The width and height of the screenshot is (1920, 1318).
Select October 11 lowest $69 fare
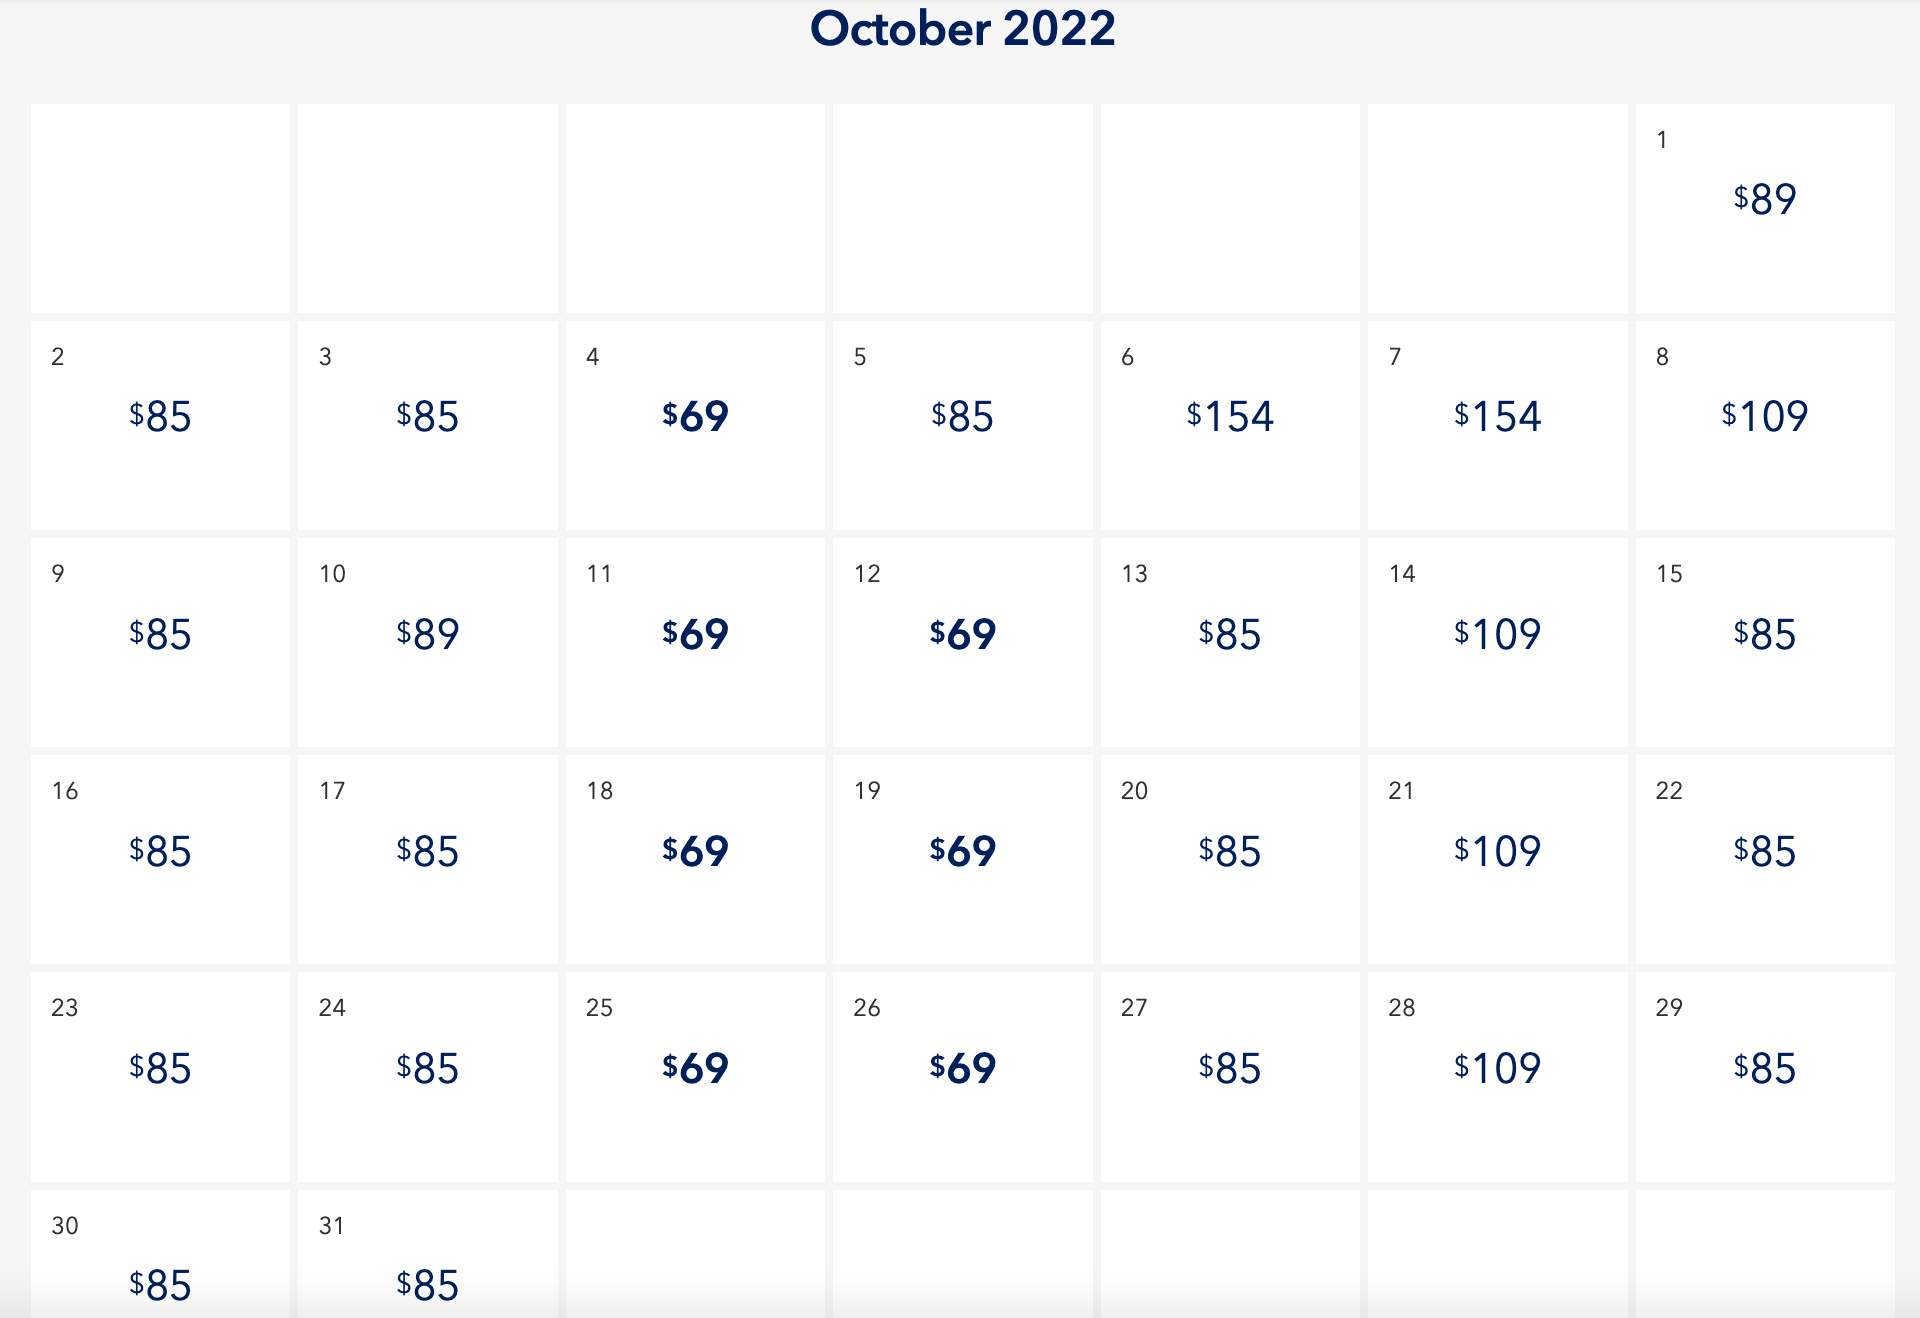point(695,634)
